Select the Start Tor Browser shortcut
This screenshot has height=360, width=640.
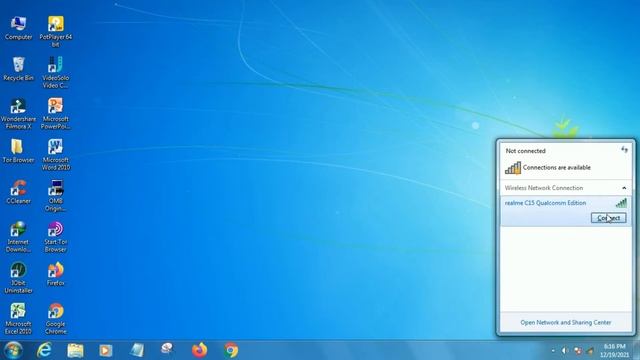[x=56, y=237]
